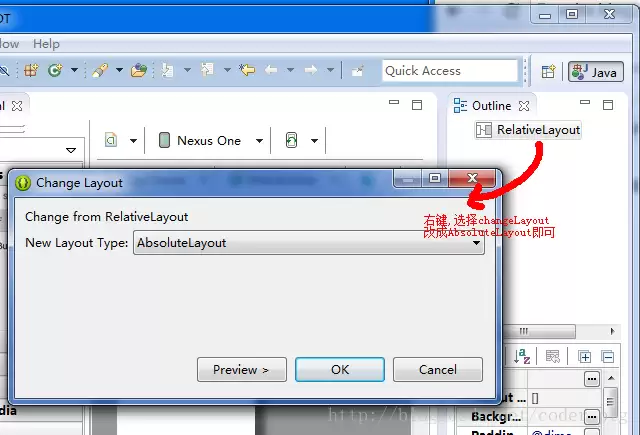640x435 pixels.
Task: Click the Preview > button
Action: click(242, 370)
